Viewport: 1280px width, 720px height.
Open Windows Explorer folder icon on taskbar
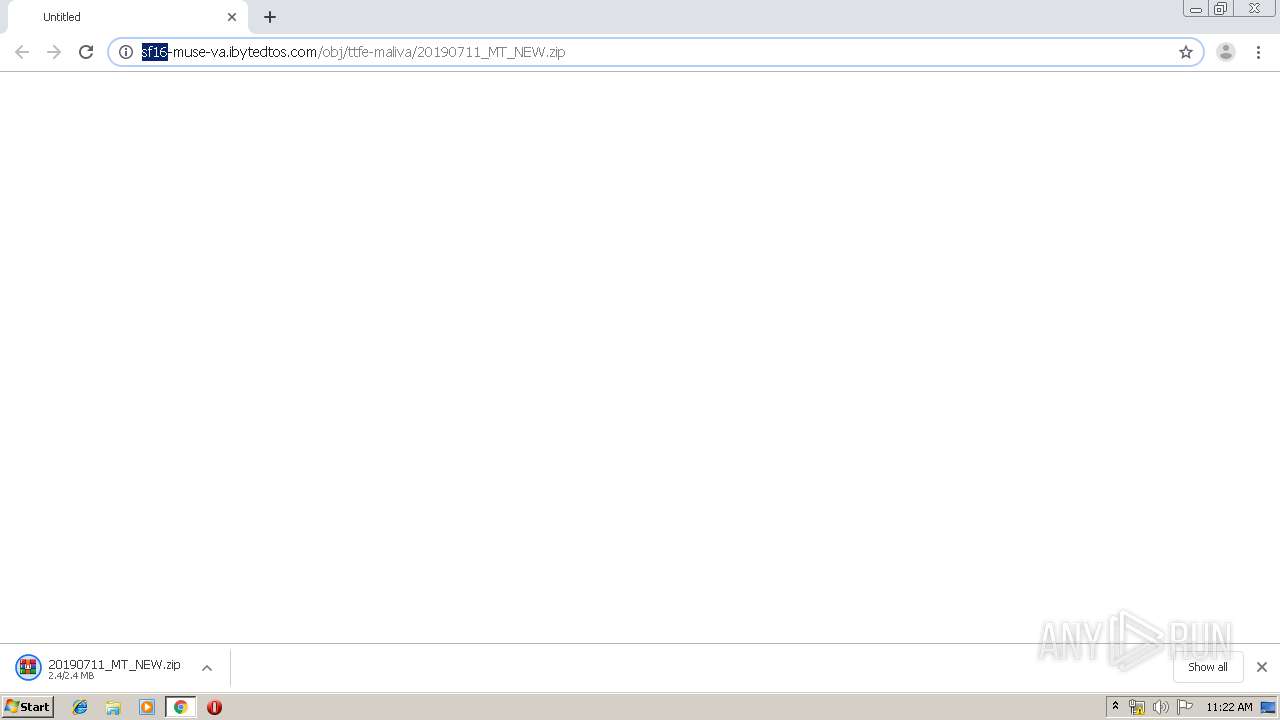(113, 707)
